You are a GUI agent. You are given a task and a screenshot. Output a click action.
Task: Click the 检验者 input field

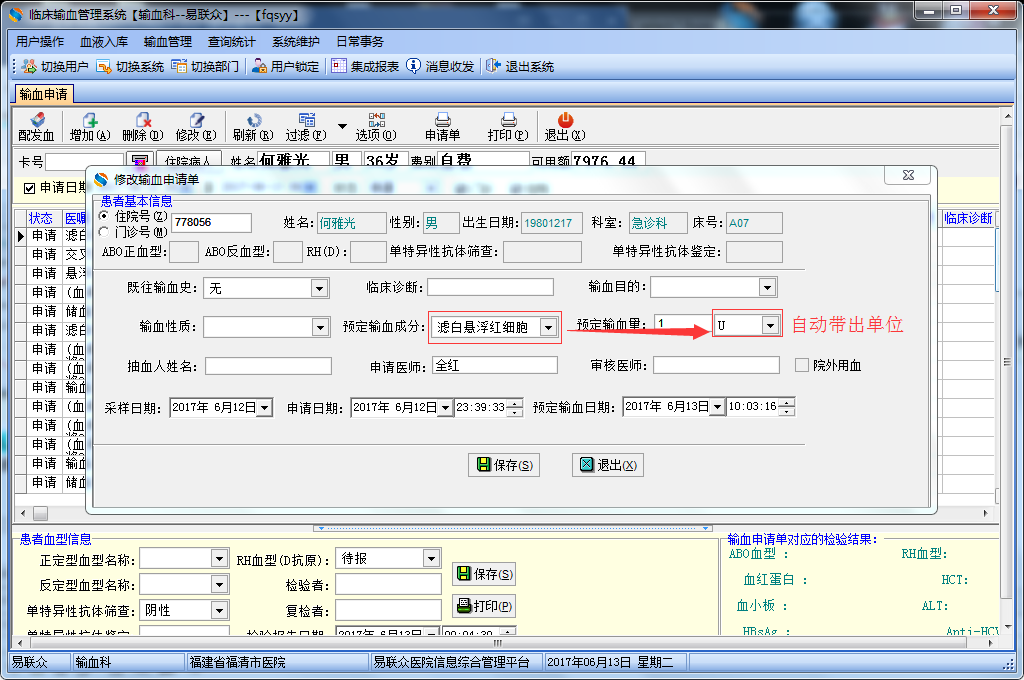click(x=389, y=585)
